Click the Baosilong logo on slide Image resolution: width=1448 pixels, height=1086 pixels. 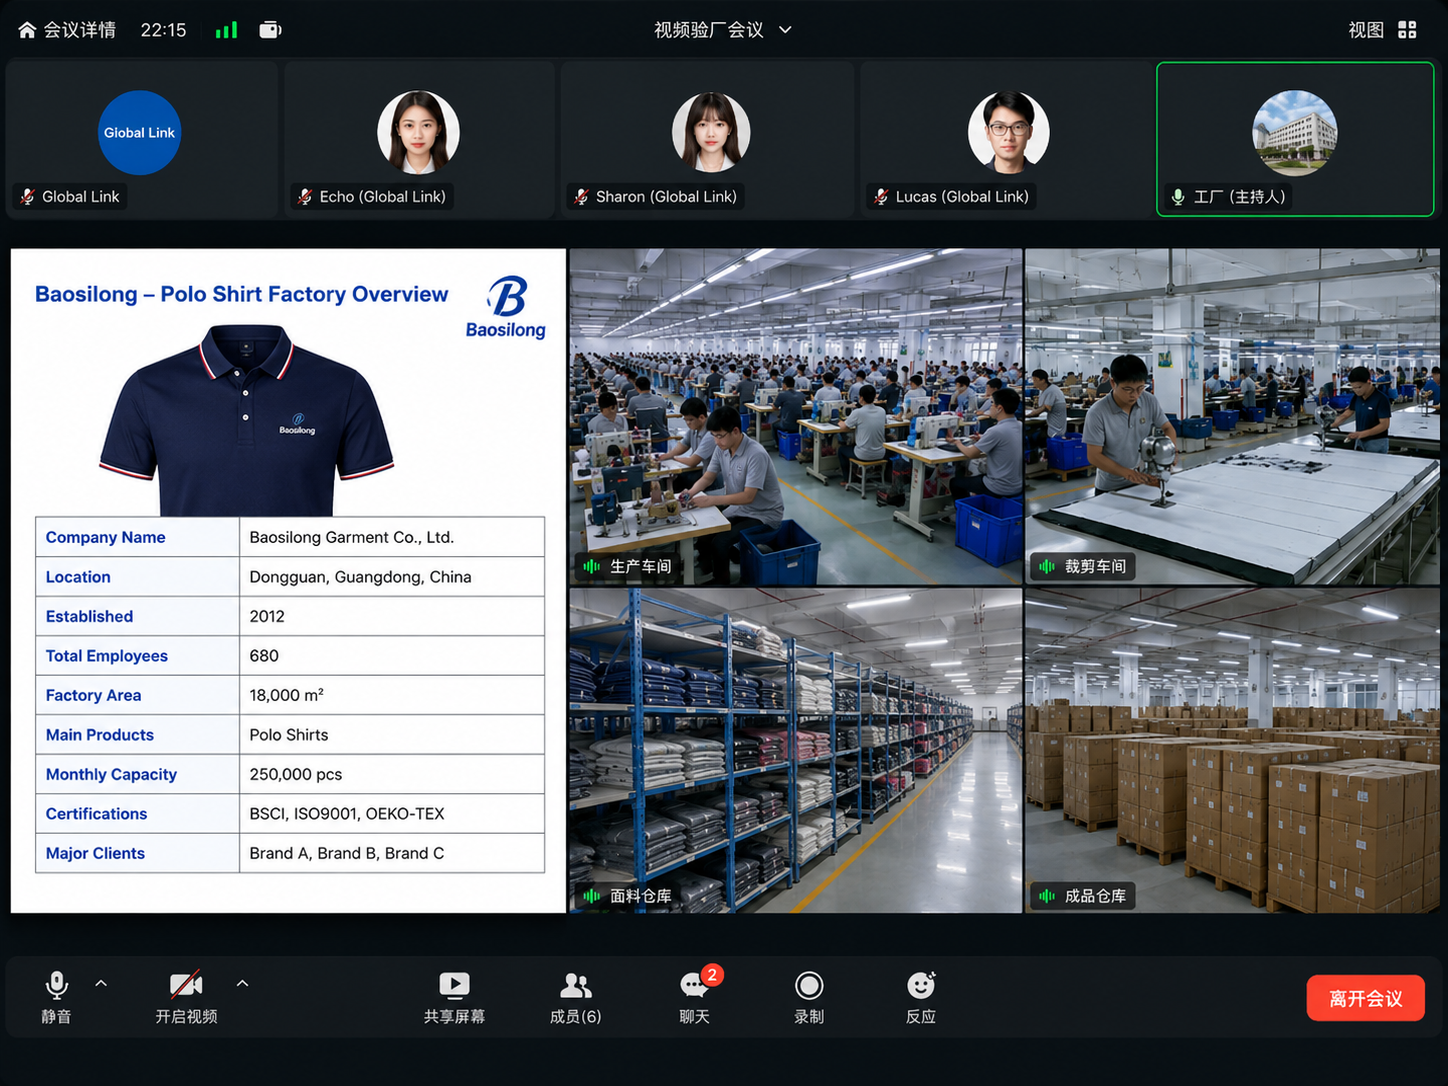coord(506,307)
